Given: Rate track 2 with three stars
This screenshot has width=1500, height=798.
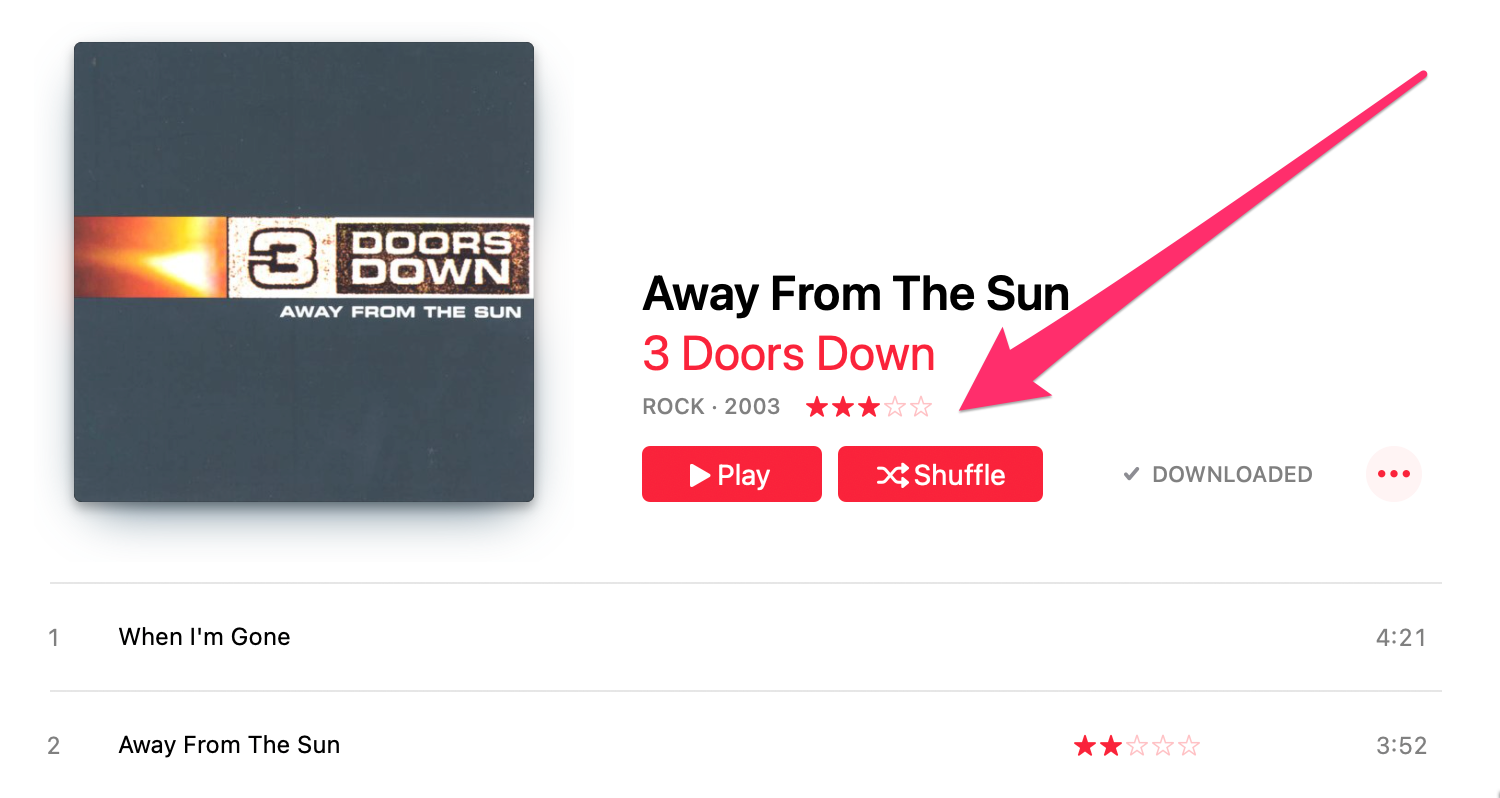Looking at the screenshot, I should click(1137, 746).
